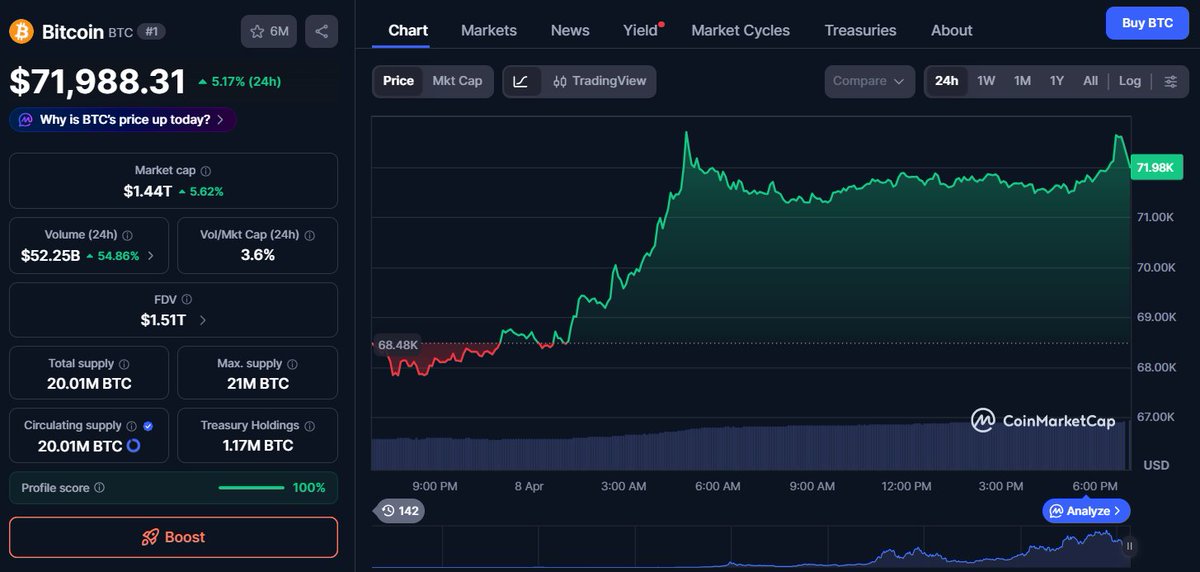Click the $1.44T market cap value
This screenshot has width=1200, height=572.
148,191
